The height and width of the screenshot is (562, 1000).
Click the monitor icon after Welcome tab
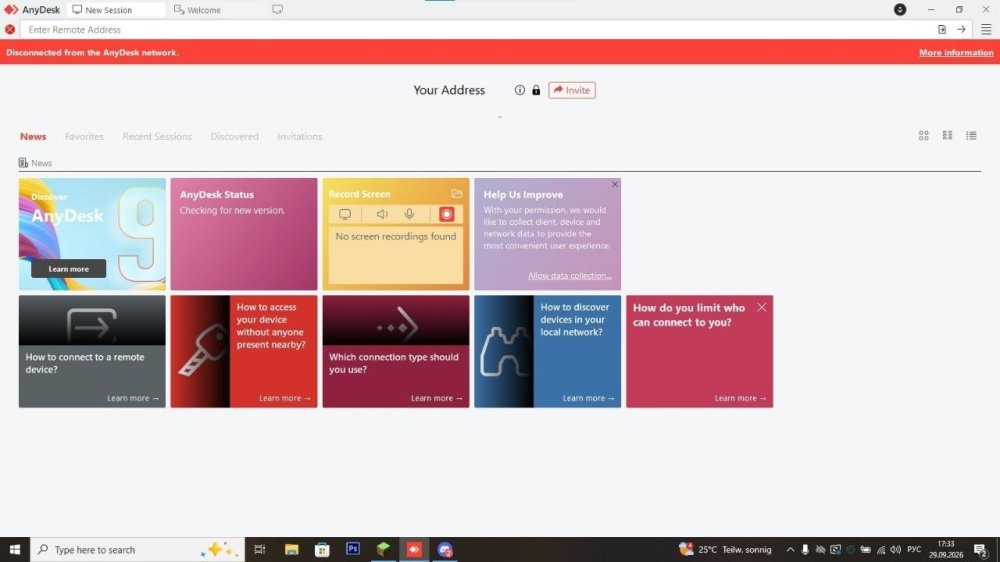click(277, 10)
